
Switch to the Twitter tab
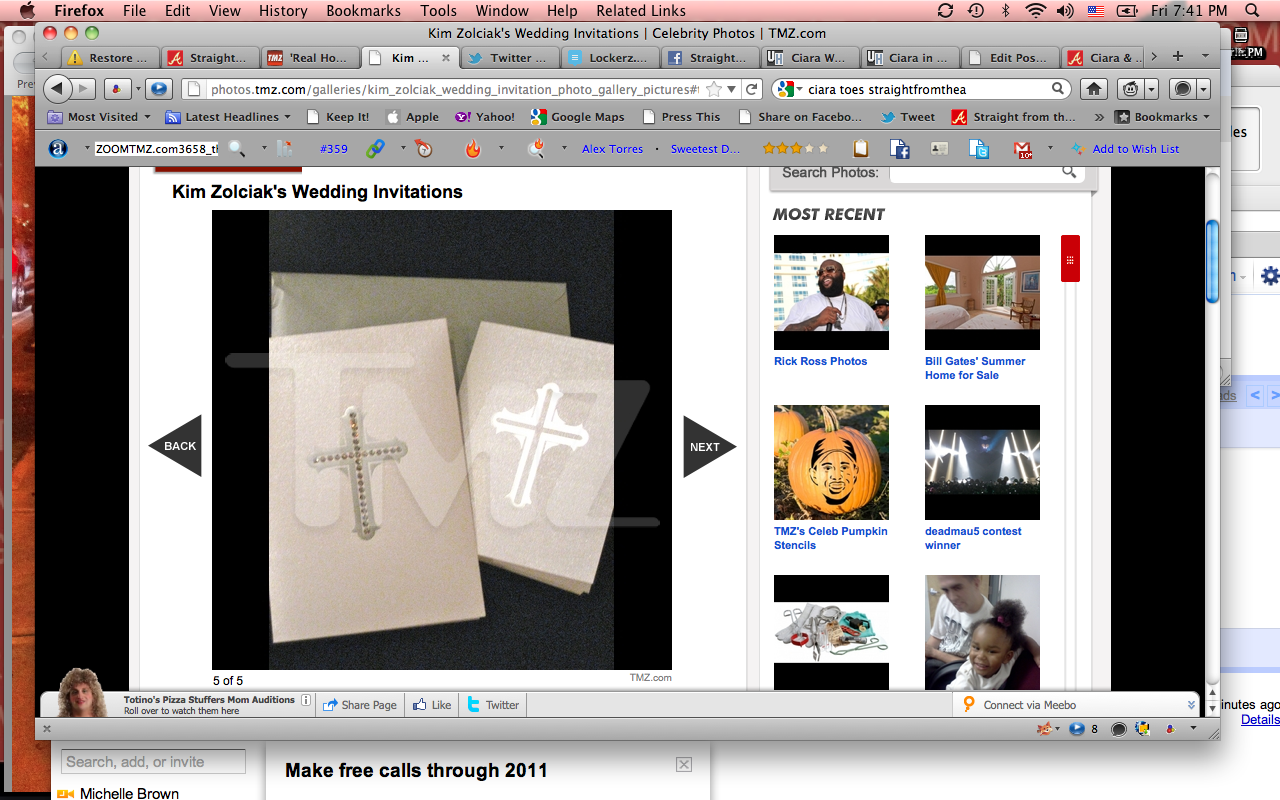click(x=510, y=58)
